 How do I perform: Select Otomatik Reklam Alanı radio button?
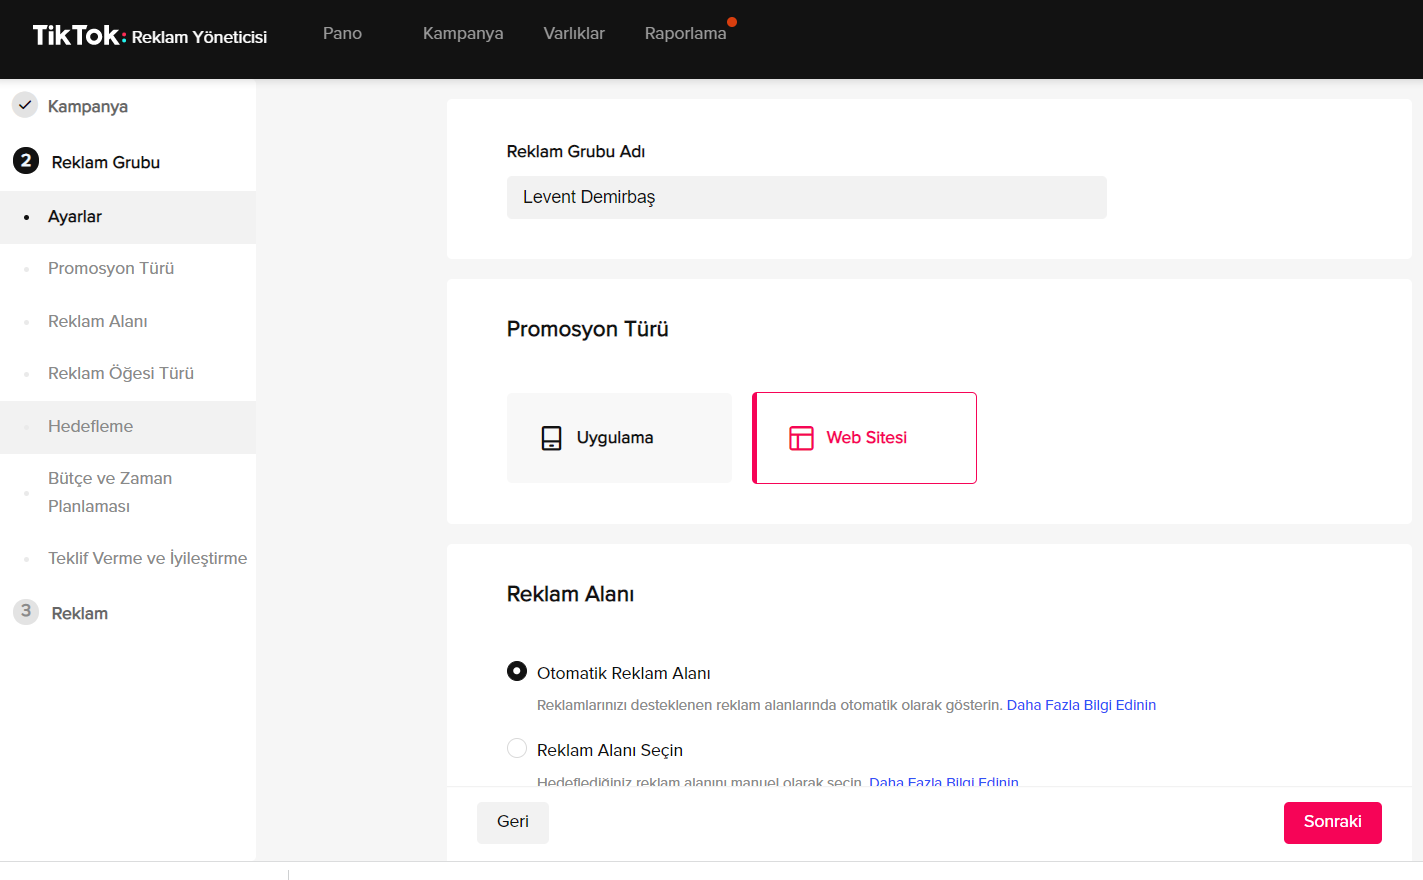click(x=517, y=671)
